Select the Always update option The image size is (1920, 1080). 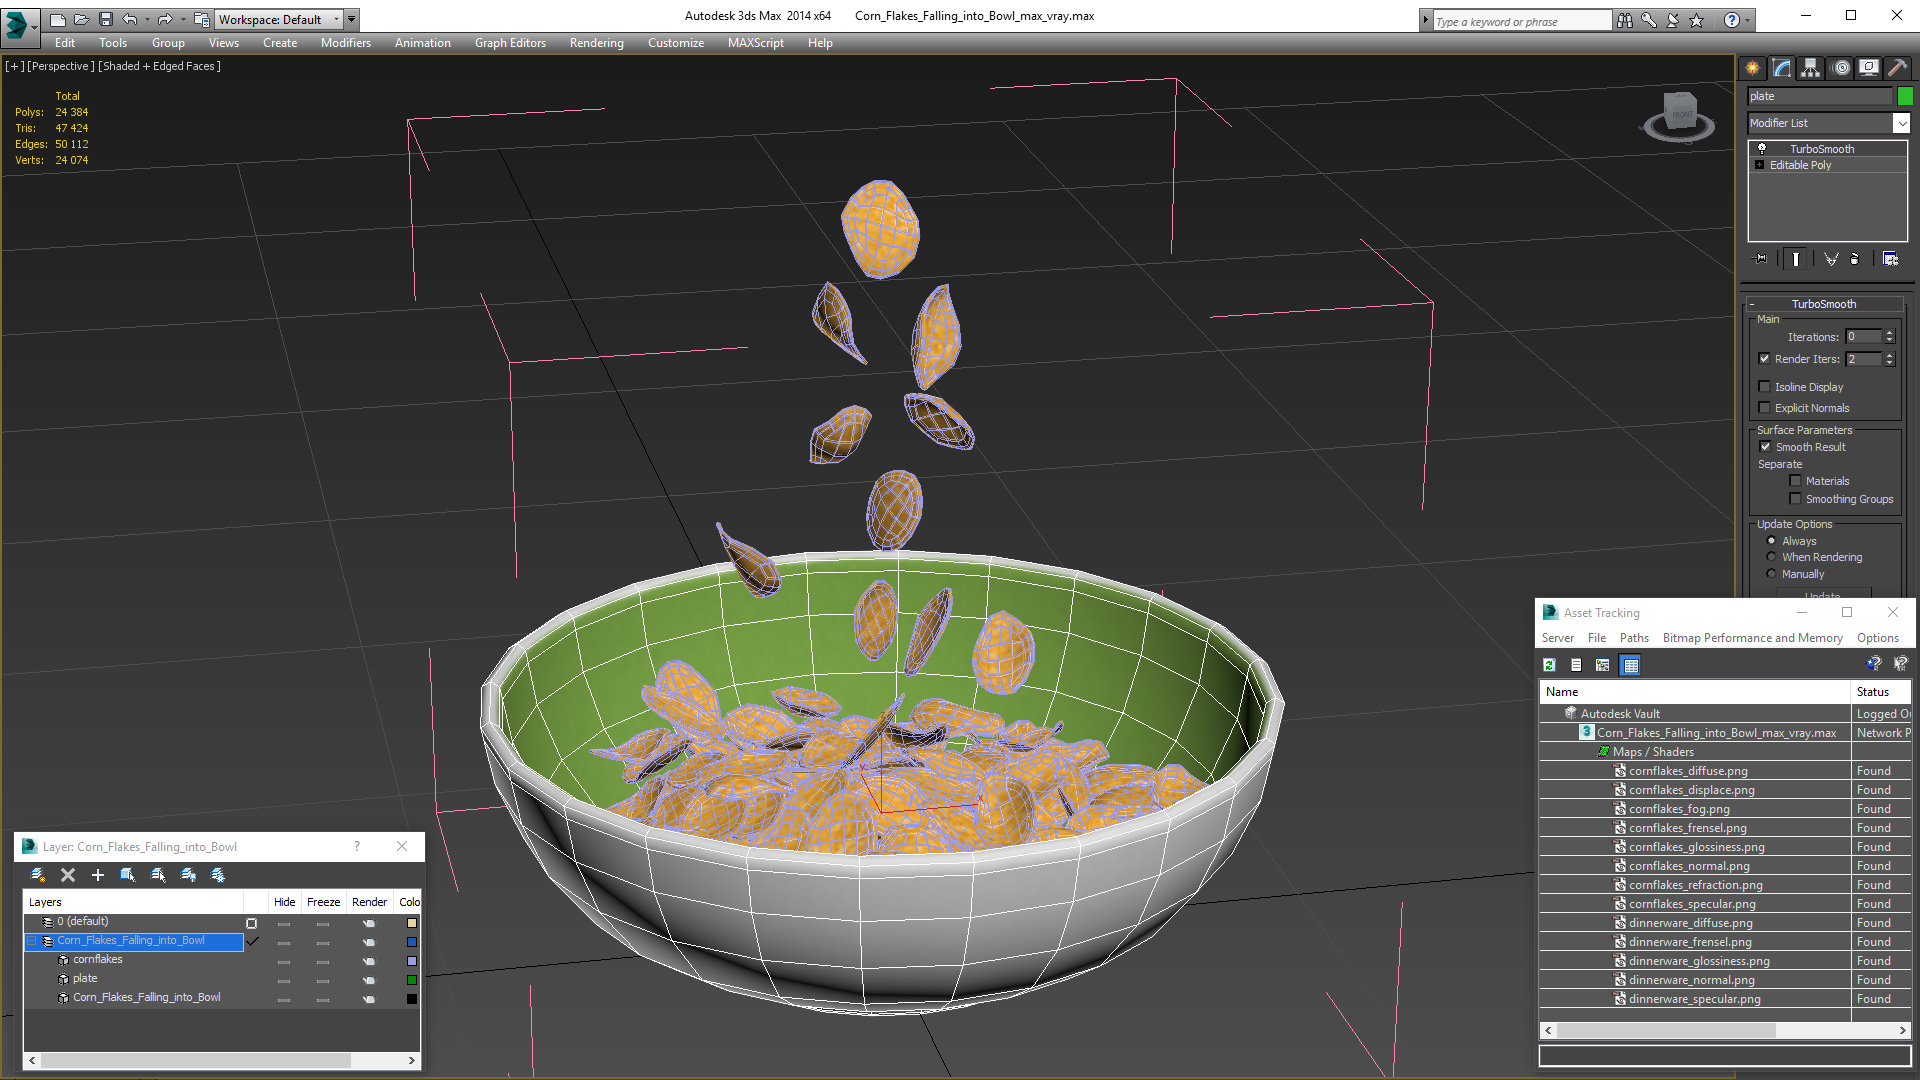tap(1771, 541)
